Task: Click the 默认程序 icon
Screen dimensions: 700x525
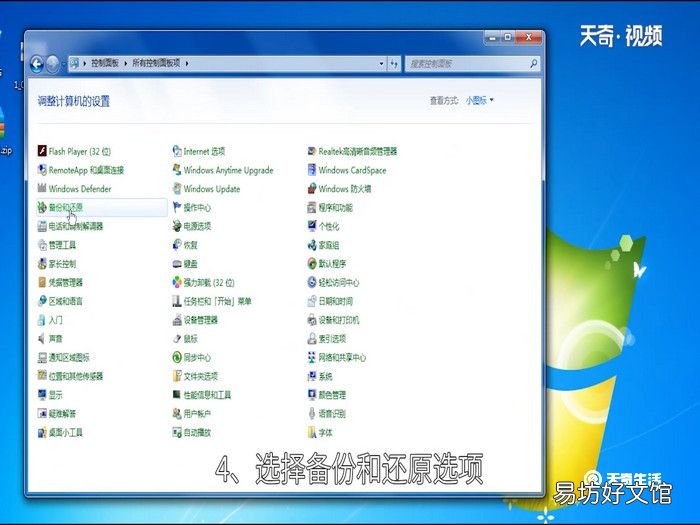Action: coord(312,263)
